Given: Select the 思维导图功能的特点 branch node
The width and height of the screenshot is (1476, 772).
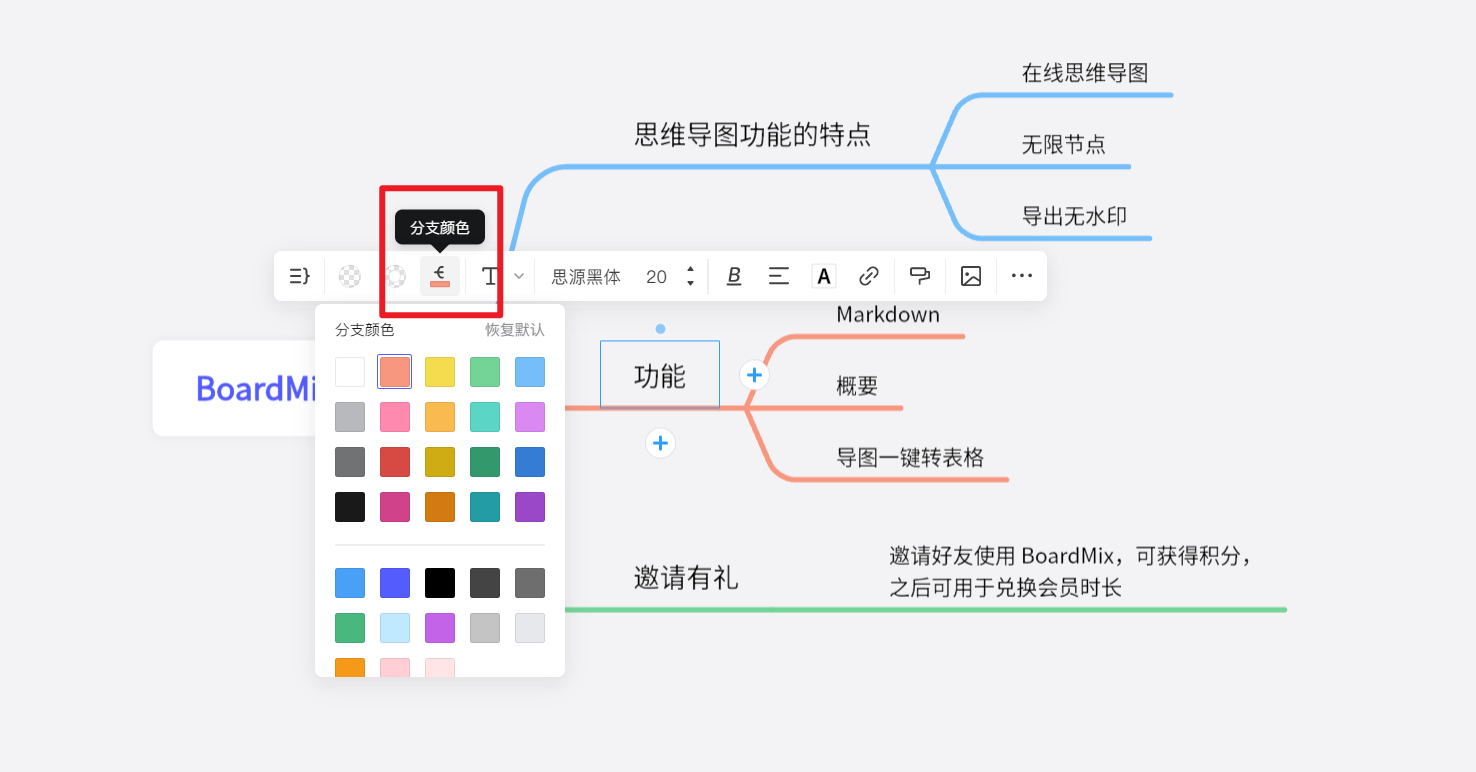Looking at the screenshot, I should 753,134.
